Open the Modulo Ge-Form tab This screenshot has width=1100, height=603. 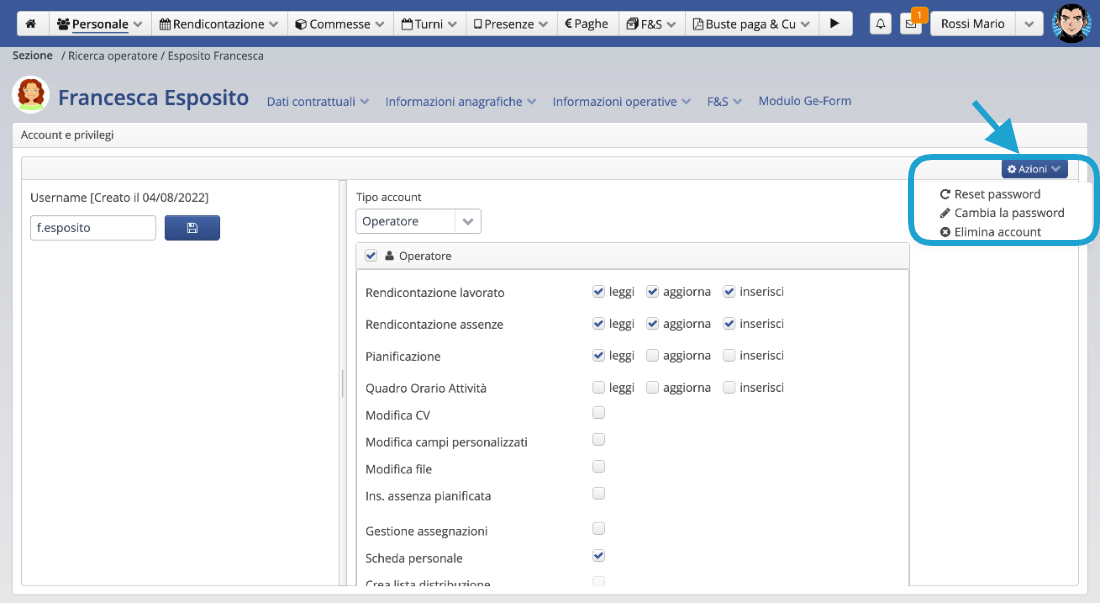tap(804, 101)
